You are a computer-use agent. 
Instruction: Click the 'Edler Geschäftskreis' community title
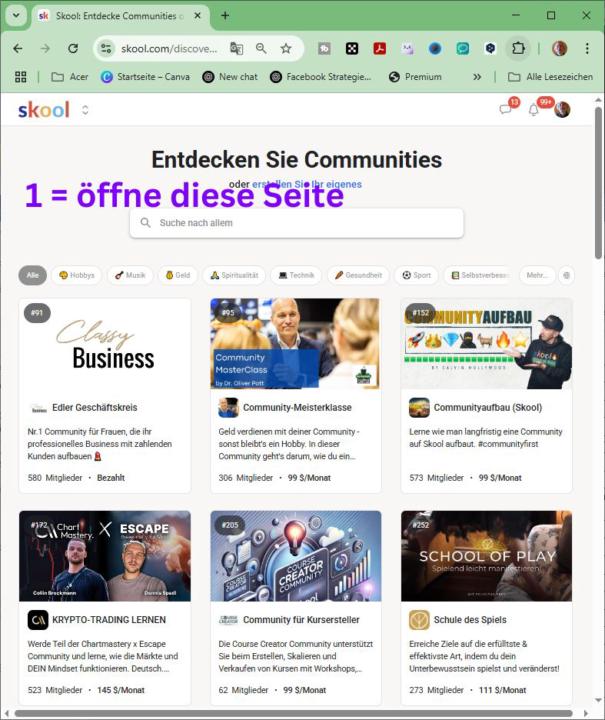pos(95,407)
